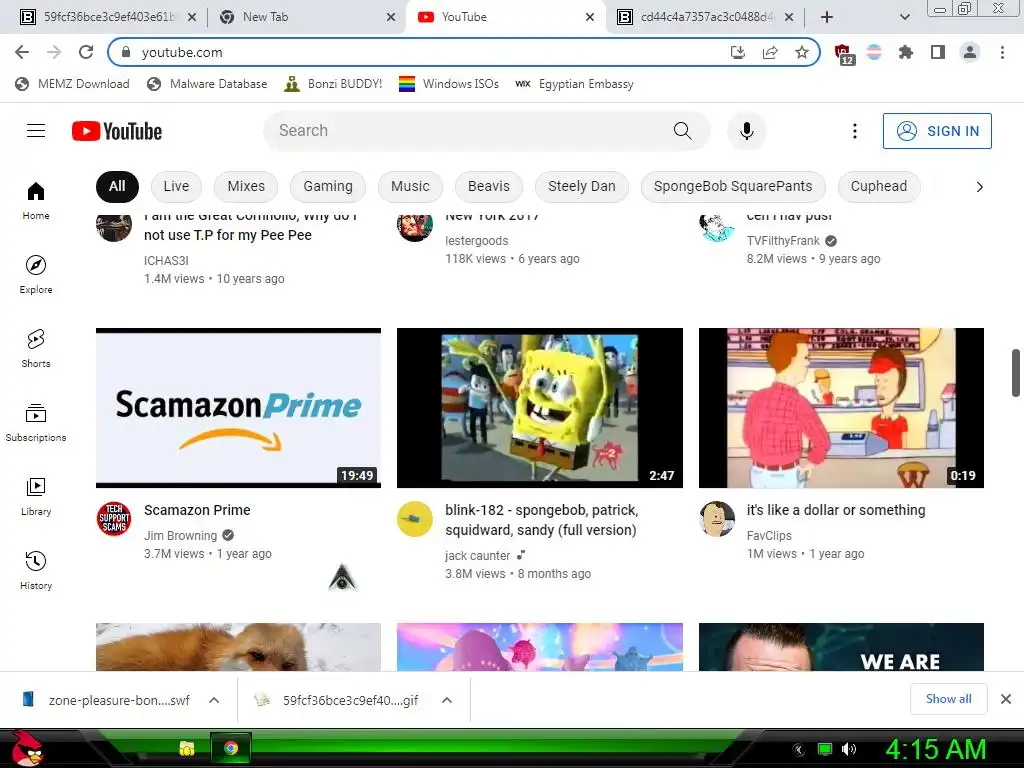Click the YouTube search input field

pyautogui.click(x=470, y=131)
